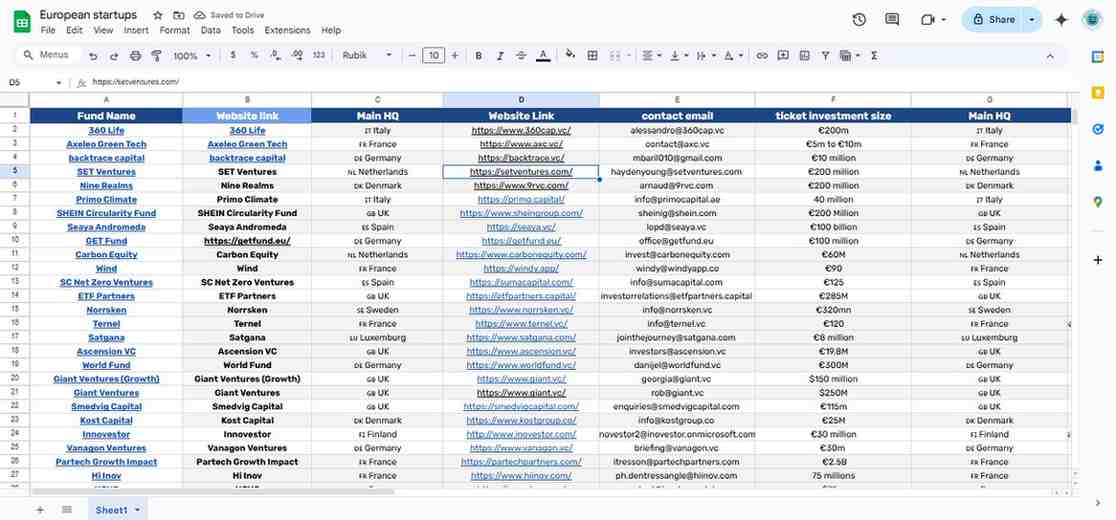The width and height of the screenshot is (1116, 520).
Task: Apply currency format icon
Action: click(x=233, y=55)
